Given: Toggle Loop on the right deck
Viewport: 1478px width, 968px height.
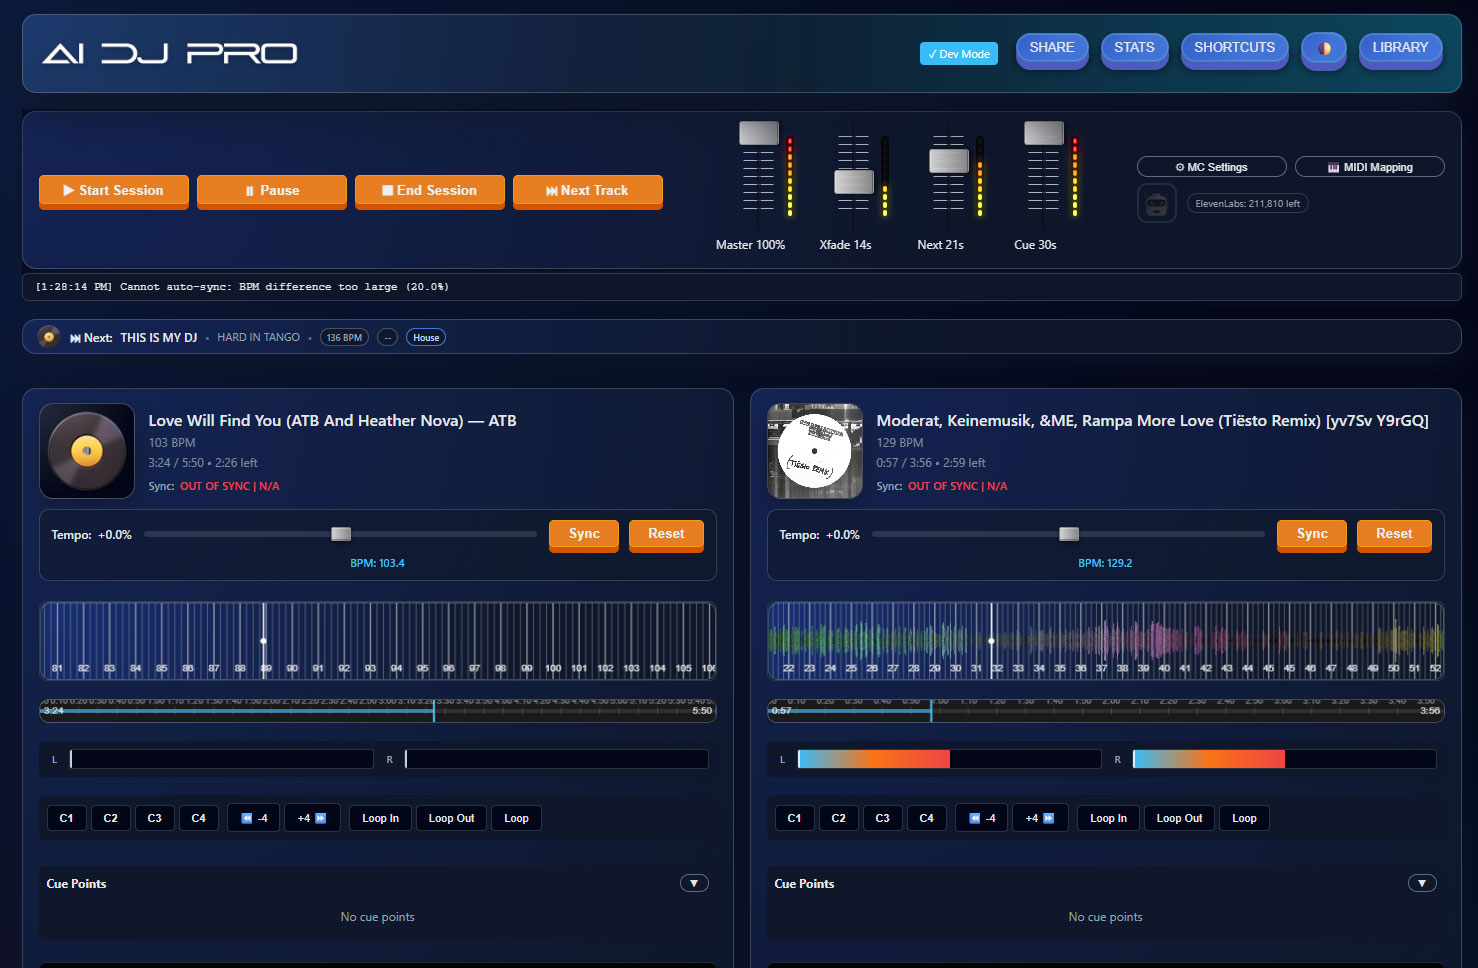Looking at the screenshot, I should click(1244, 818).
